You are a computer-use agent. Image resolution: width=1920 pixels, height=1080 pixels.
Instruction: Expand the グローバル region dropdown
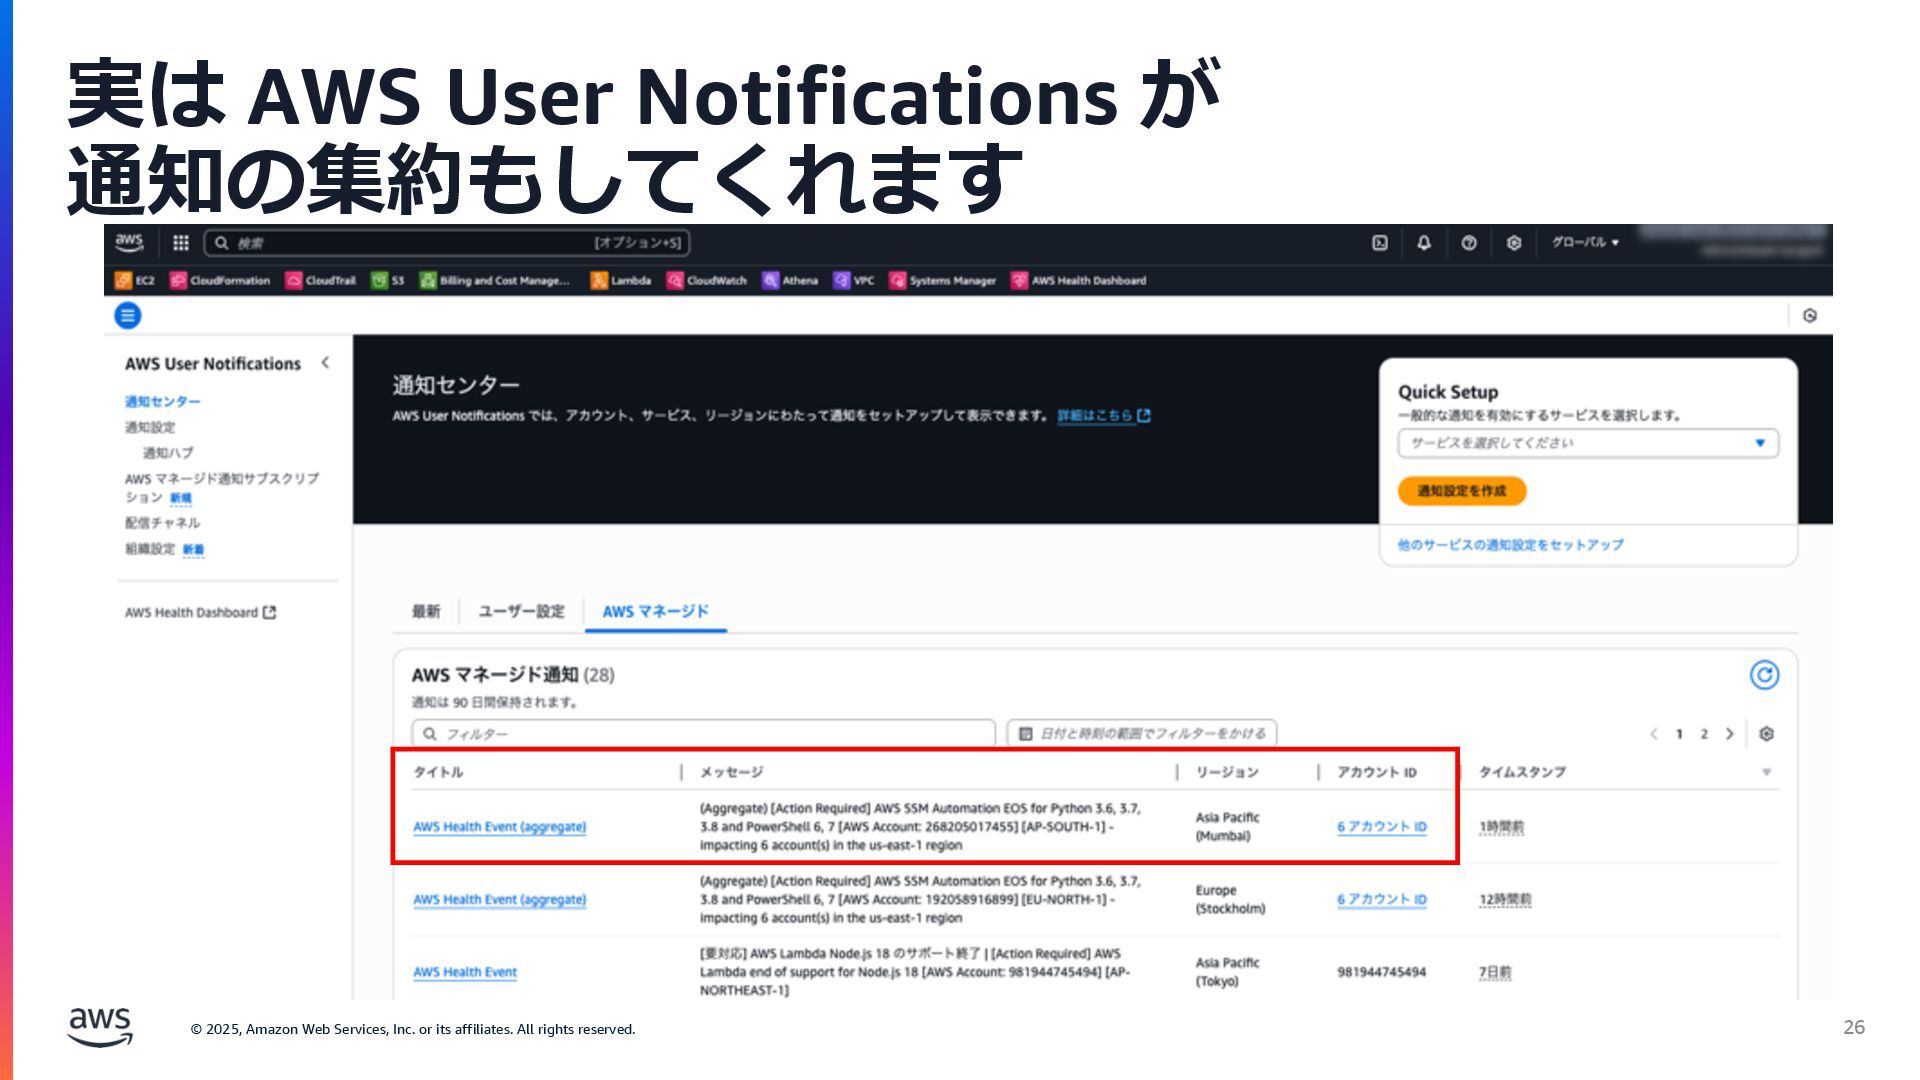(x=1585, y=243)
